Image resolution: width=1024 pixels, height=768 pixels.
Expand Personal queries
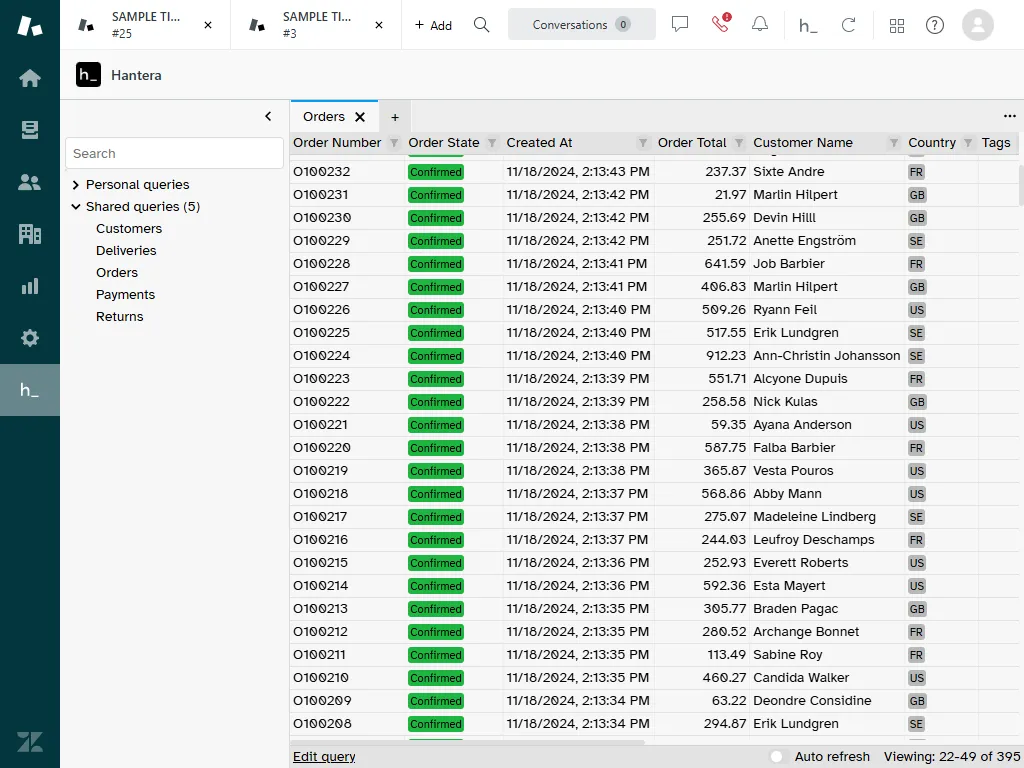tap(75, 184)
